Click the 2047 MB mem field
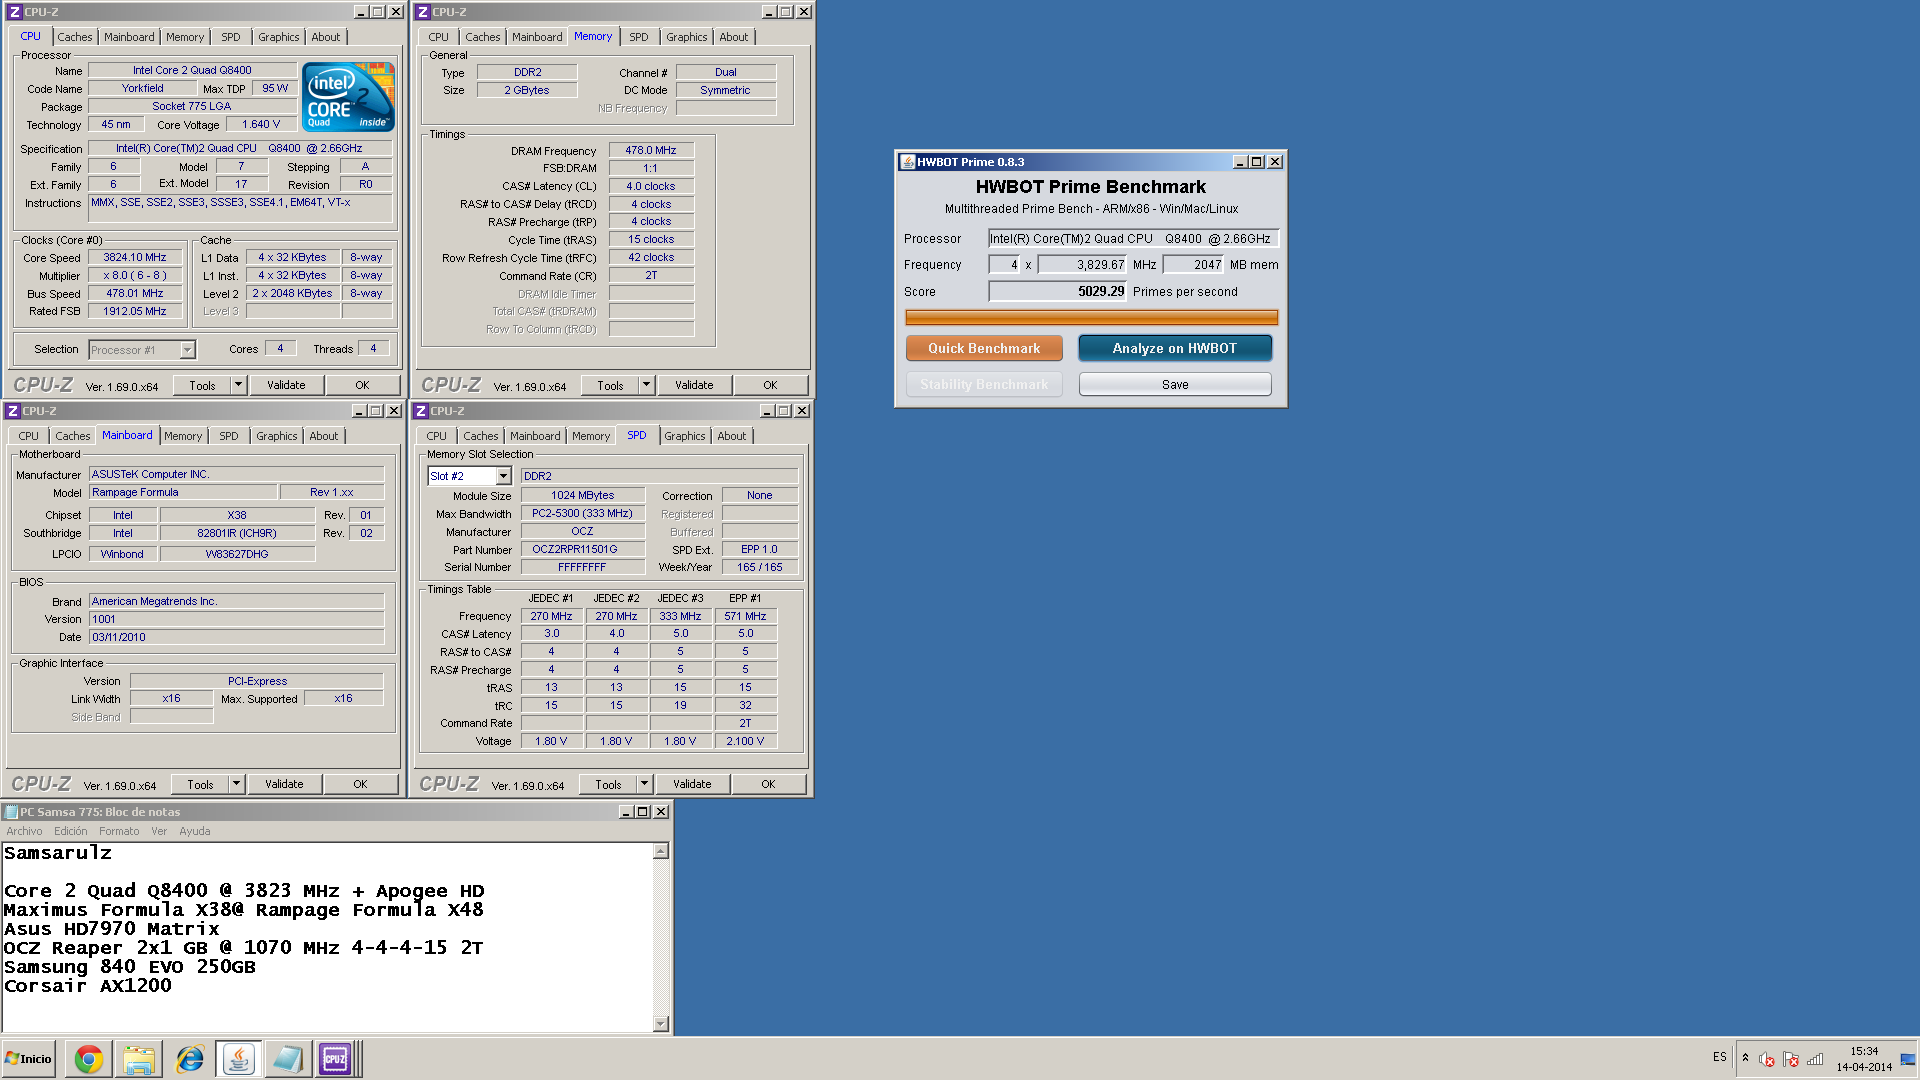Image resolution: width=1920 pixels, height=1080 pixels. (1193, 265)
